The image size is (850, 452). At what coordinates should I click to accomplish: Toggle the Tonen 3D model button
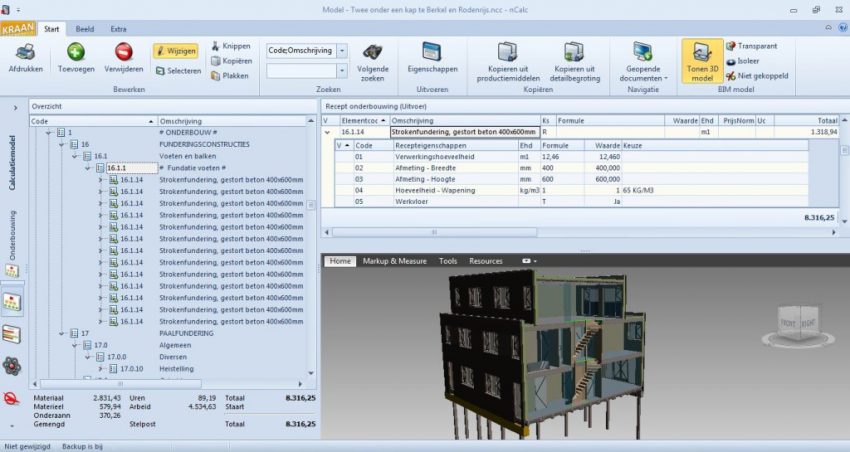pos(702,61)
